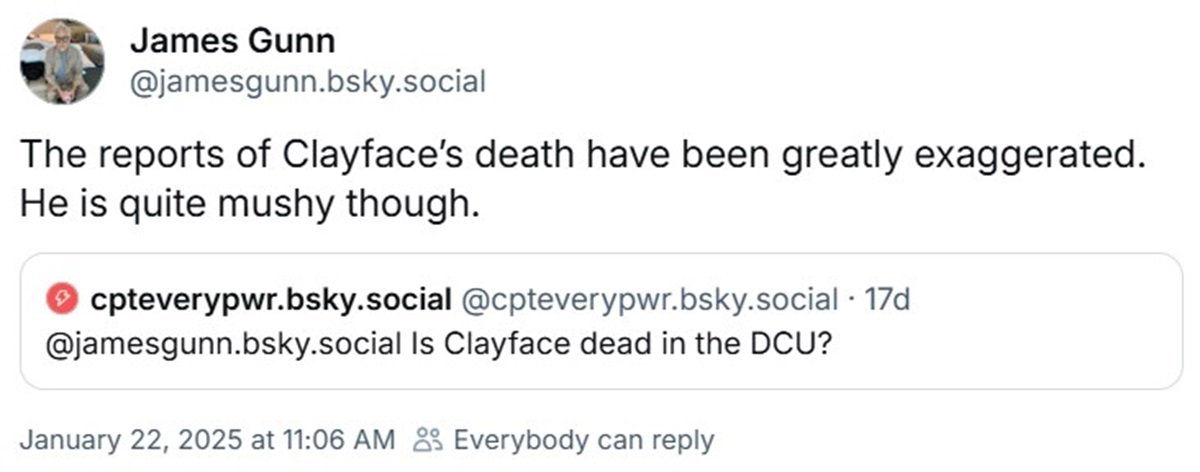Image resolution: width=1200 pixels, height=472 pixels.
Task: Click the grey @cpteverypwr.bsky.social handle
Action: (648, 298)
